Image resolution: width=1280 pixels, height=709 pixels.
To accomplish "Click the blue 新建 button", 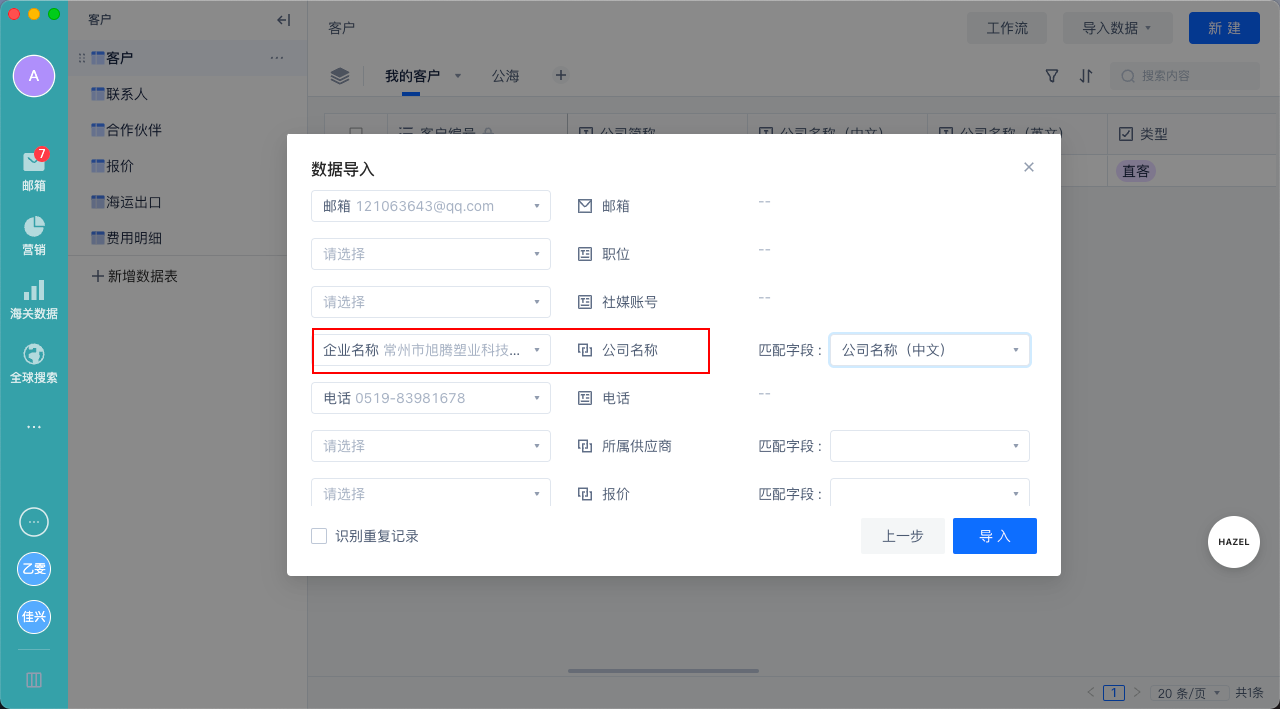I will [1224, 28].
